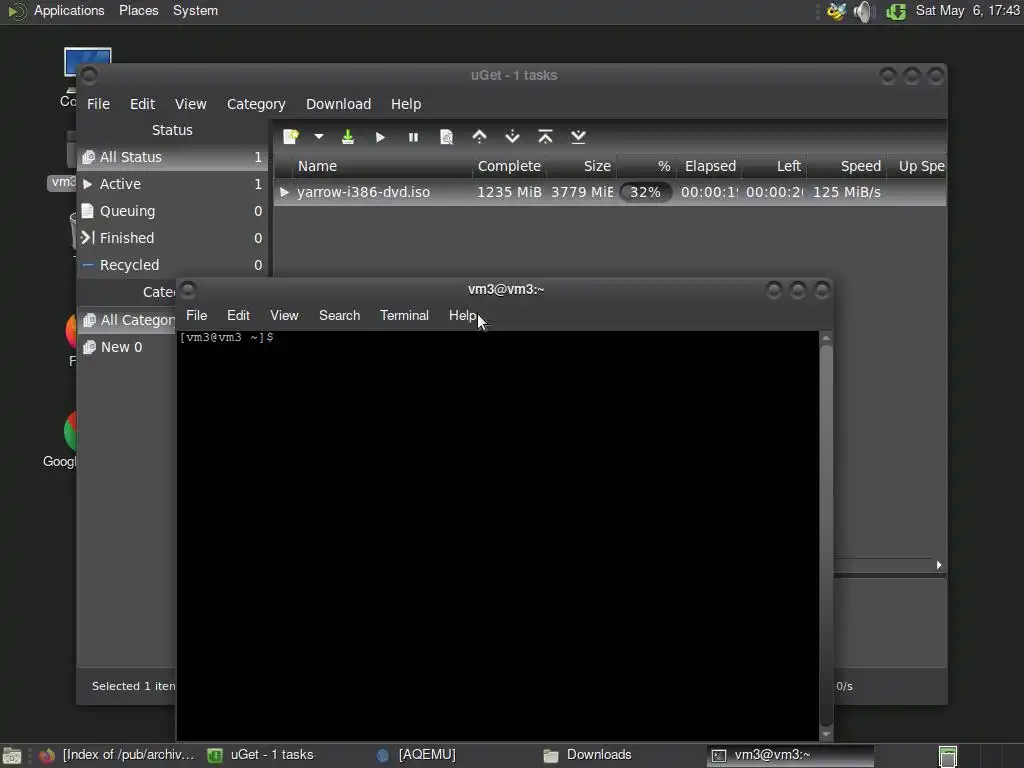Click the save/green download arrow toolbar icon
The image size is (1024, 768).
[x=347, y=136]
